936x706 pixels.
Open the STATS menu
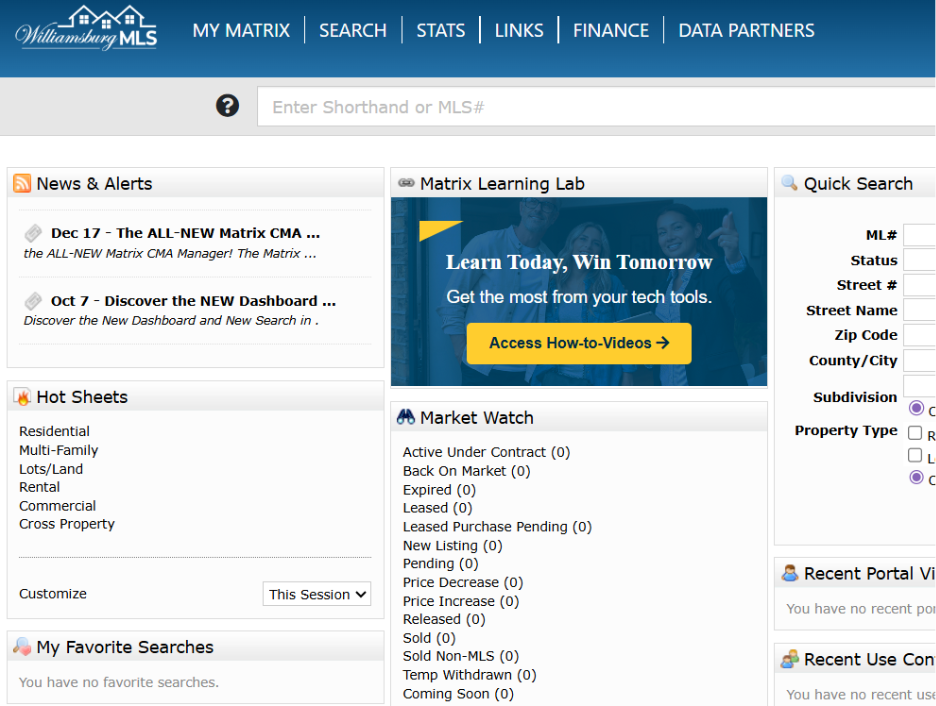441,30
